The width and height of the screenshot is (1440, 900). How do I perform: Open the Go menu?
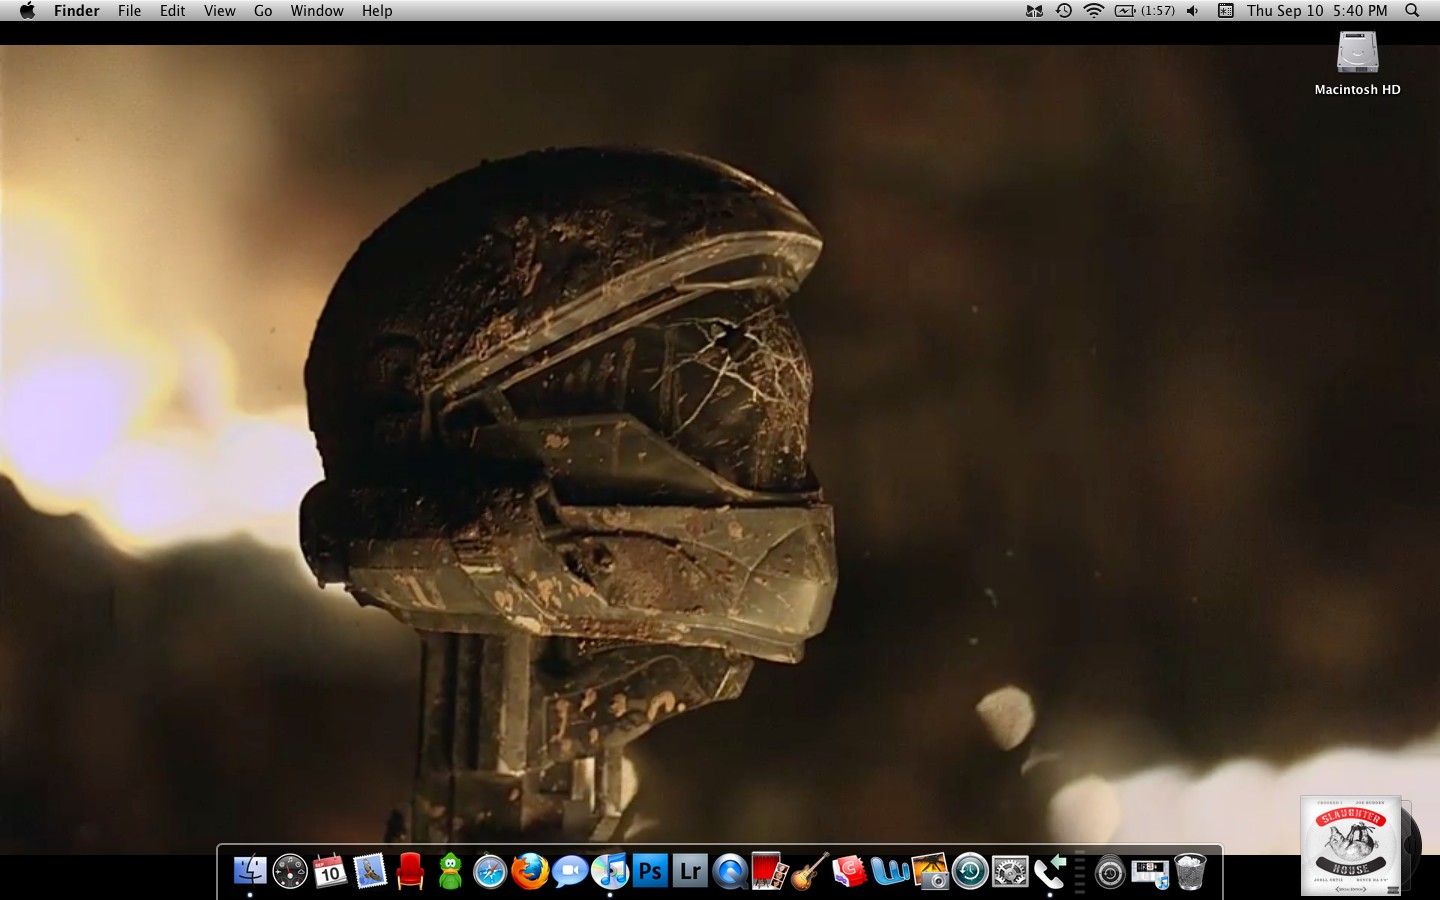tap(263, 10)
